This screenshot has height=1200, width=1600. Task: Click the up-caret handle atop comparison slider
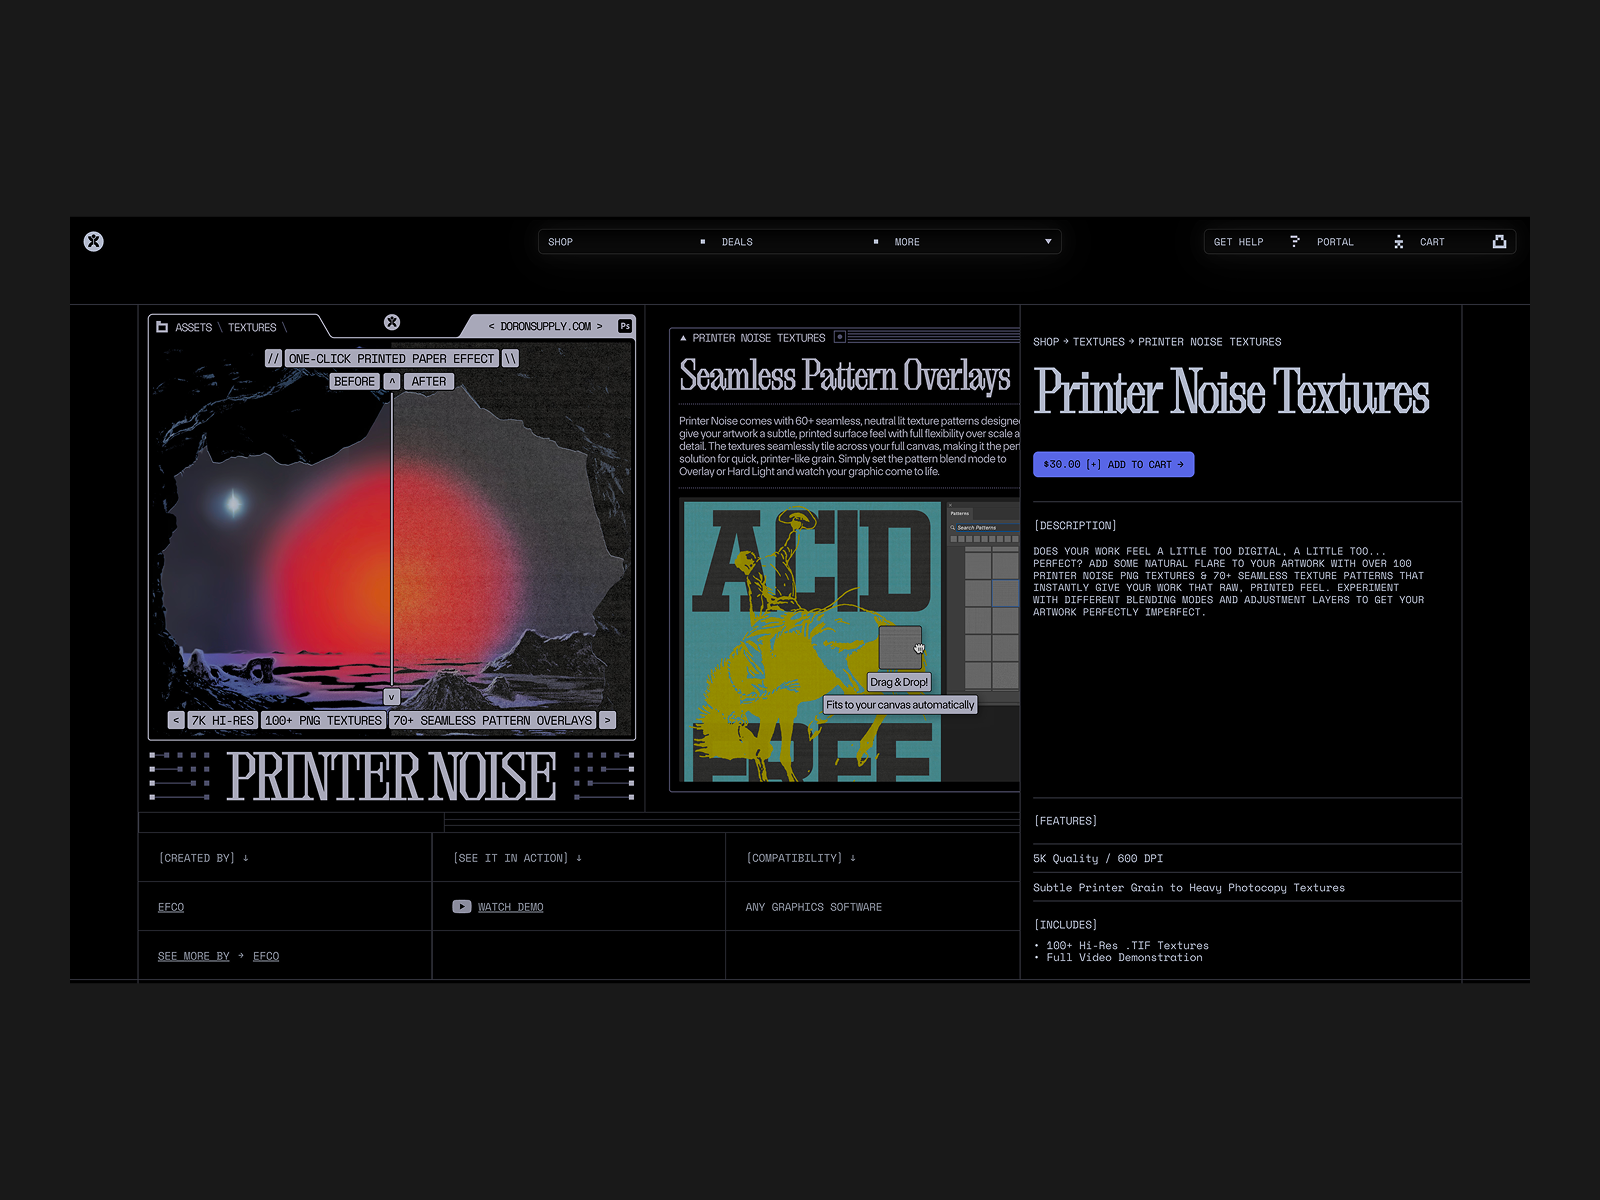click(392, 382)
